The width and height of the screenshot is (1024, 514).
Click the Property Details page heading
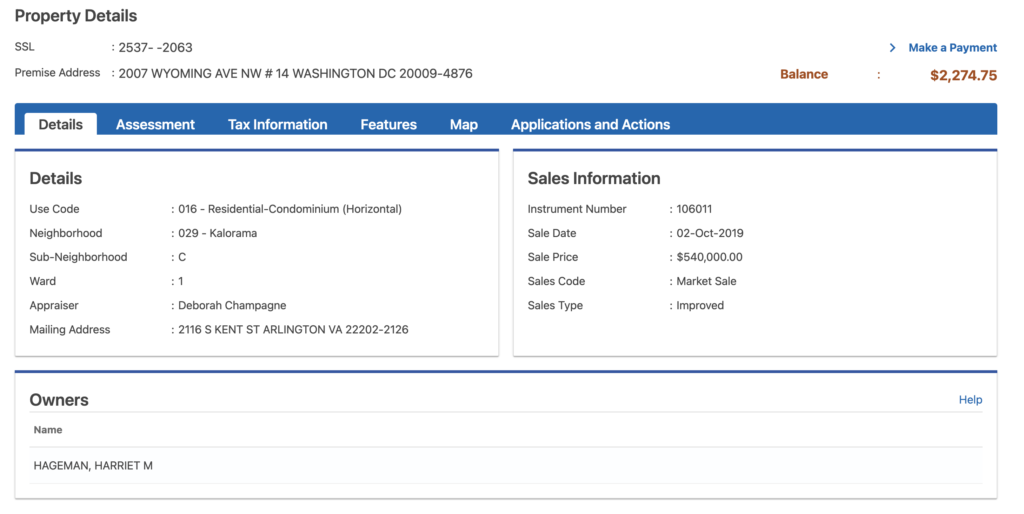76,16
